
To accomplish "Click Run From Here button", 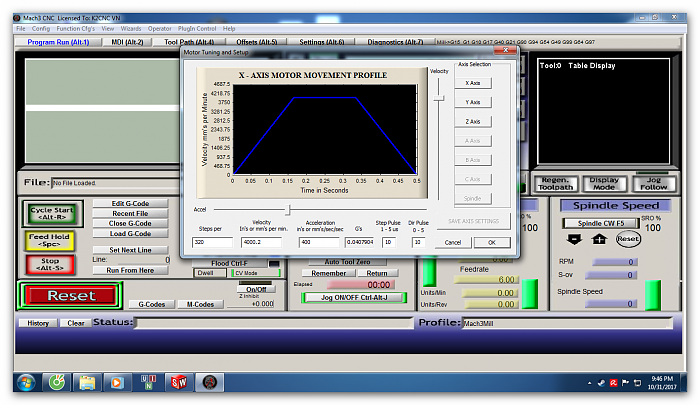I will tap(130, 270).
